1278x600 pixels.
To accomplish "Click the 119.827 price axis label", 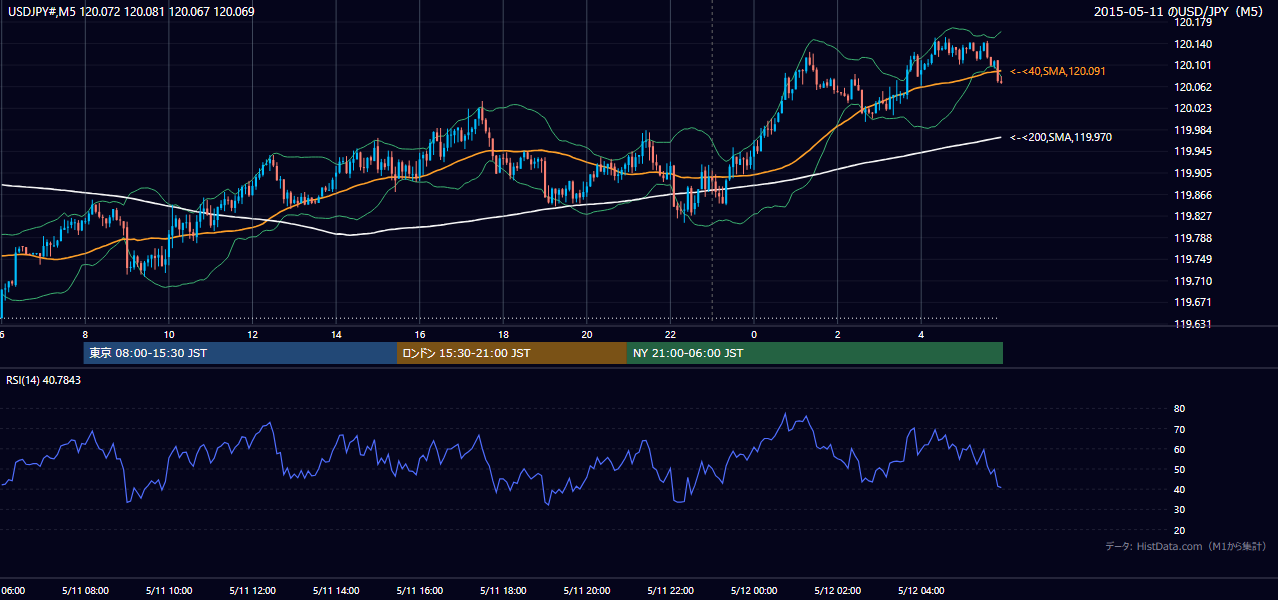I will coord(1192,216).
